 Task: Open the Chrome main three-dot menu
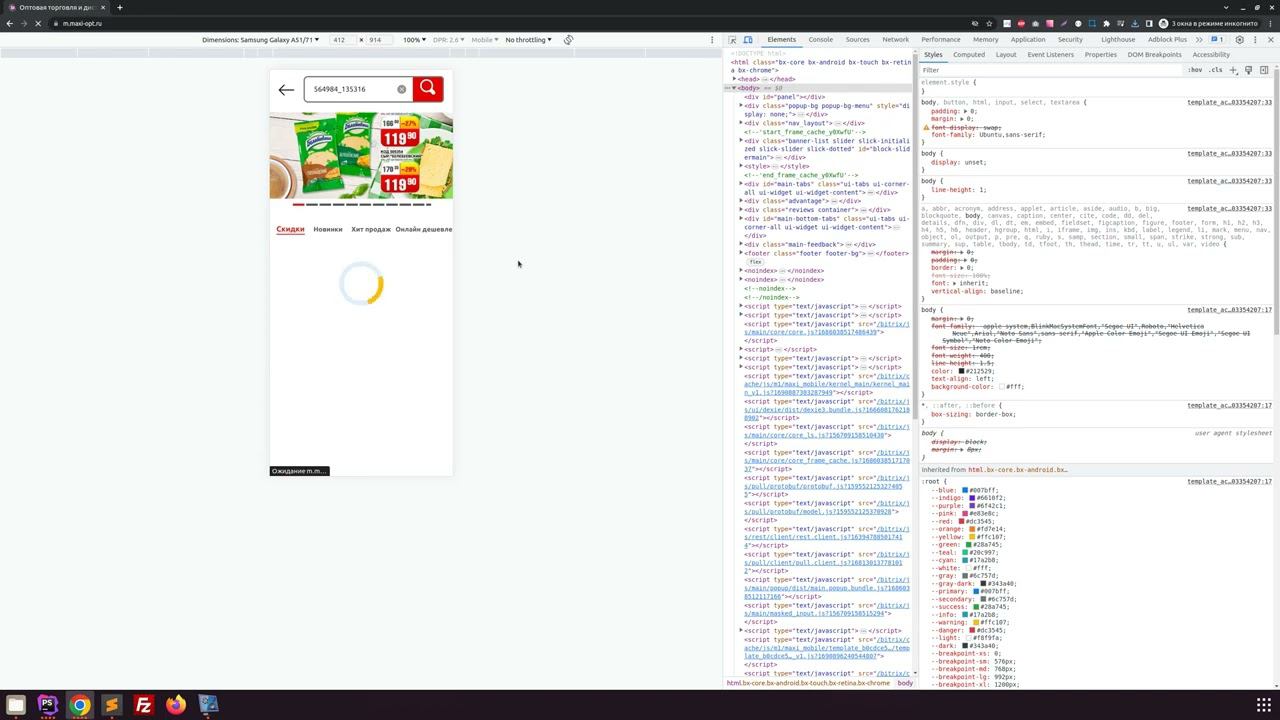point(1270,23)
